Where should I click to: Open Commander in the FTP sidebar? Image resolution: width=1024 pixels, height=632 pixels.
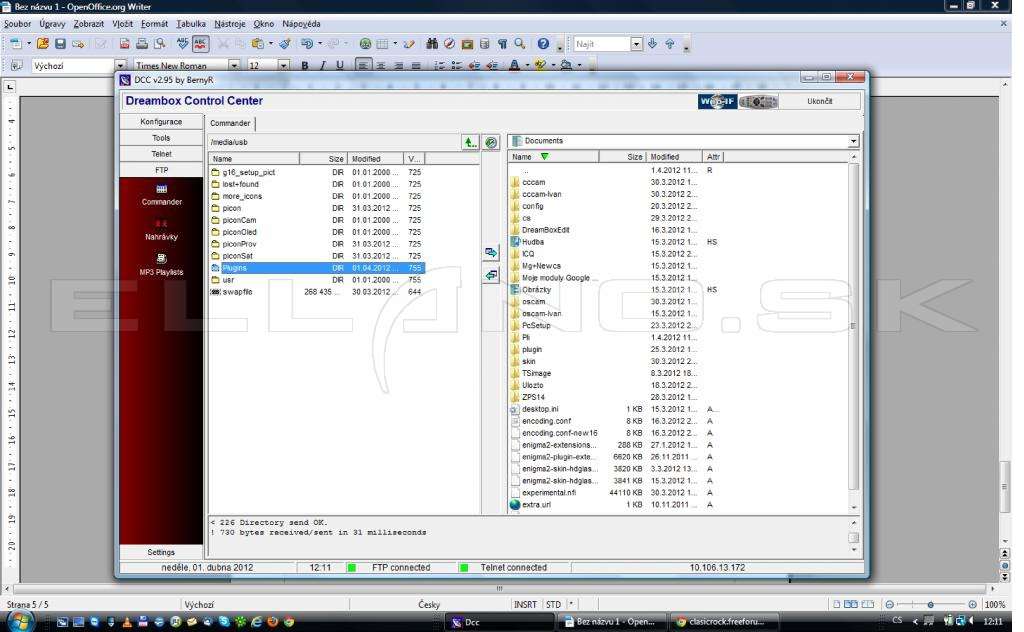161,195
